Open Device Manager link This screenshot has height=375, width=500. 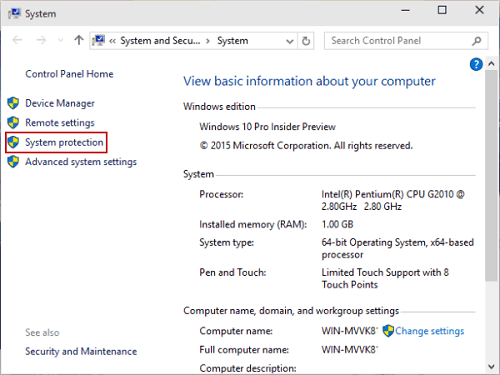click(60, 103)
